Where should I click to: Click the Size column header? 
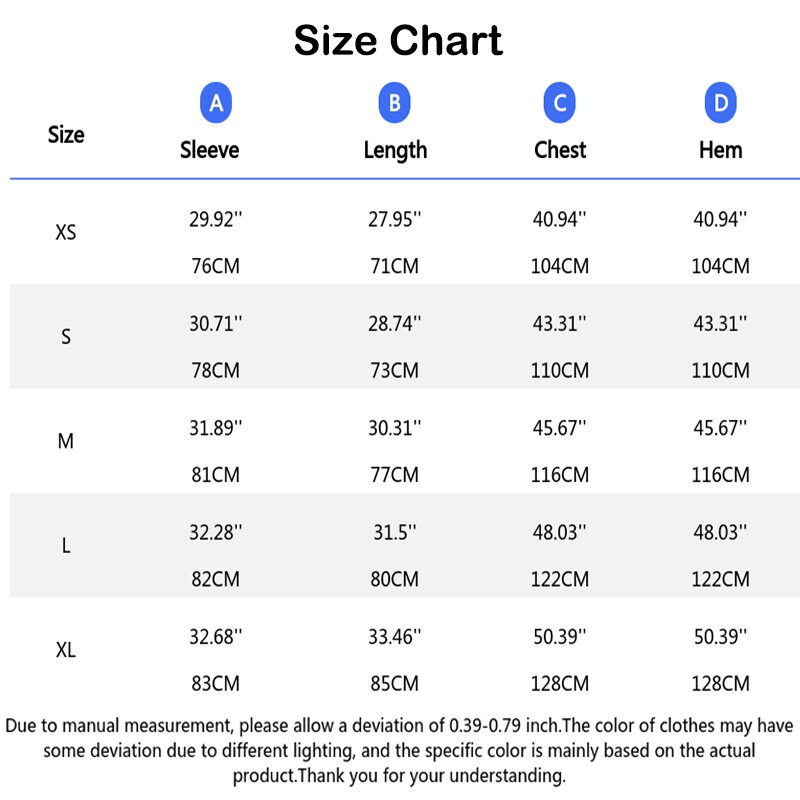(66, 135)
